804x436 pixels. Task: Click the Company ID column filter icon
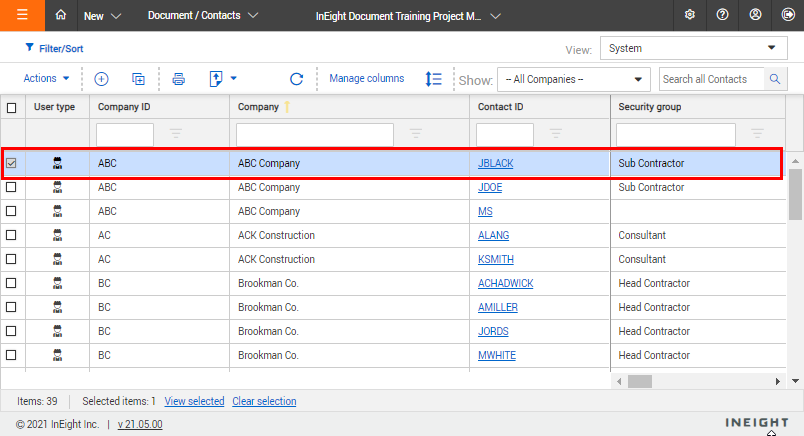[176, 134]
